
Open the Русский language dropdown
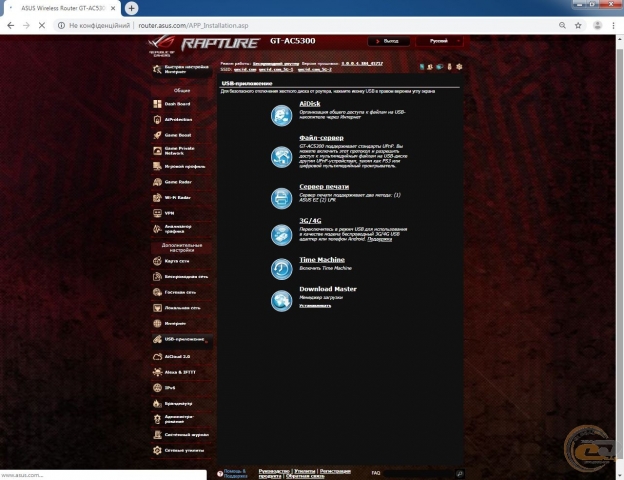point(439,41)
